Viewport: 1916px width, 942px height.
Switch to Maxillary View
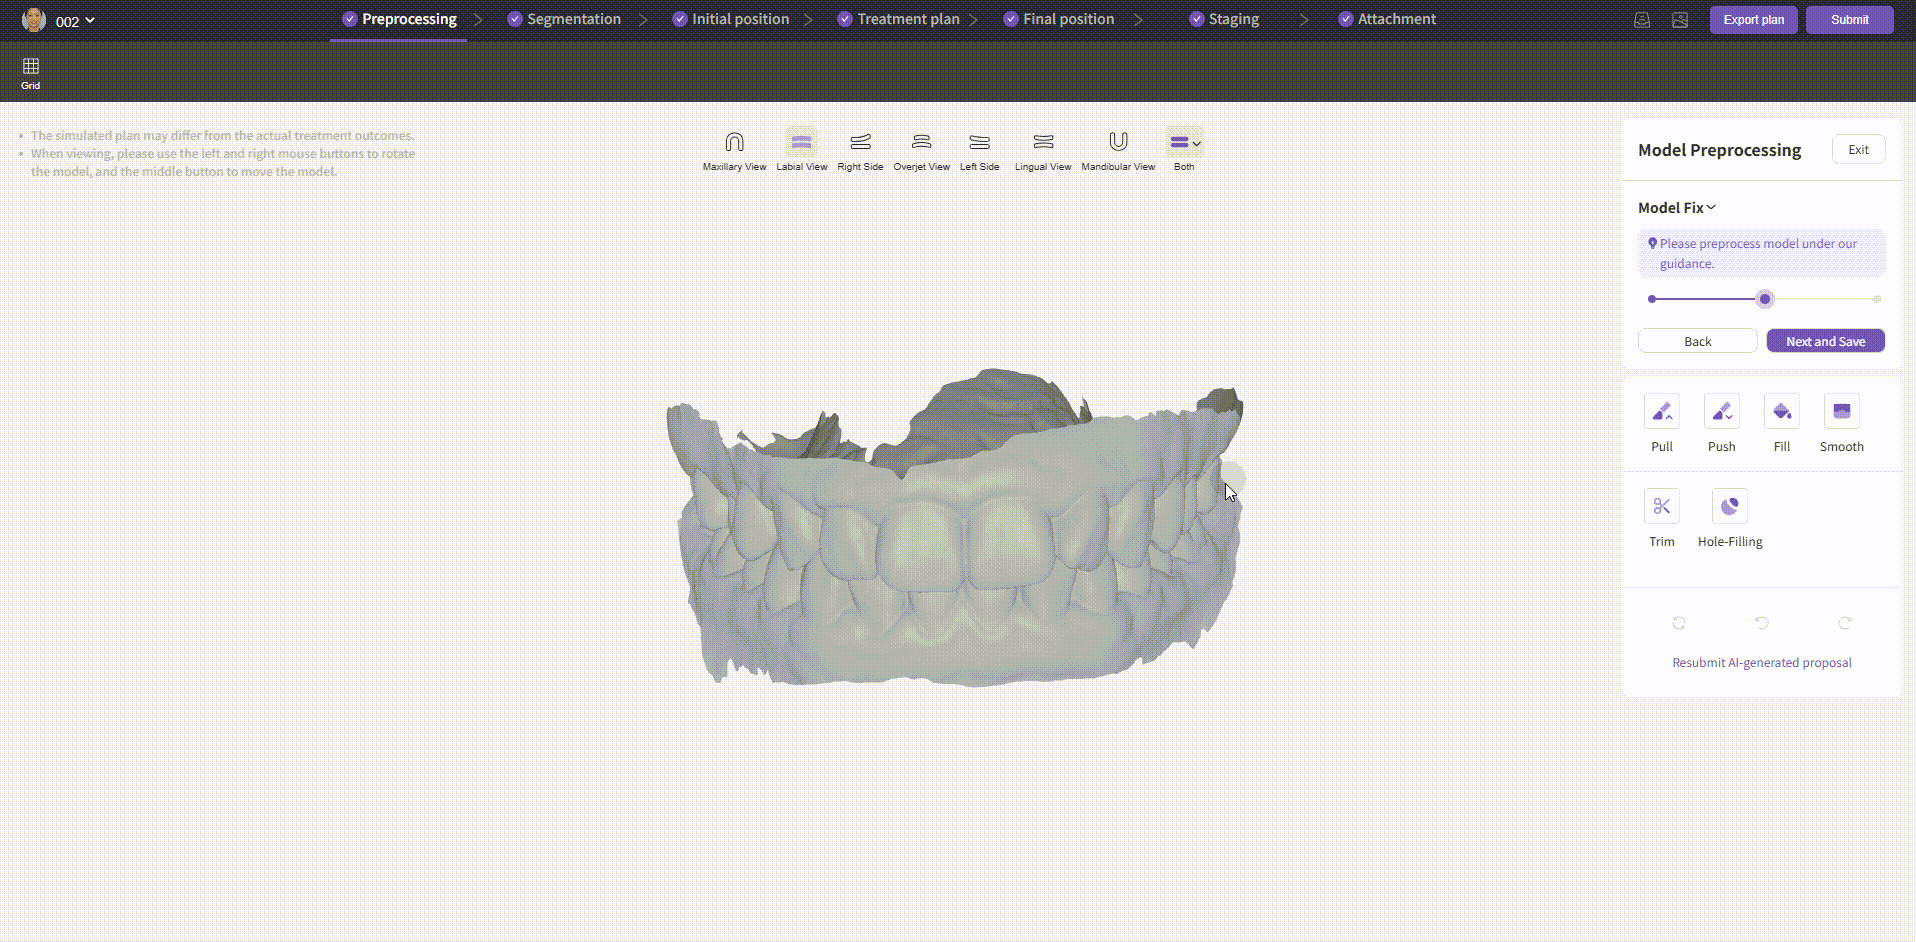pyautogui.click(x=734, y=151)
